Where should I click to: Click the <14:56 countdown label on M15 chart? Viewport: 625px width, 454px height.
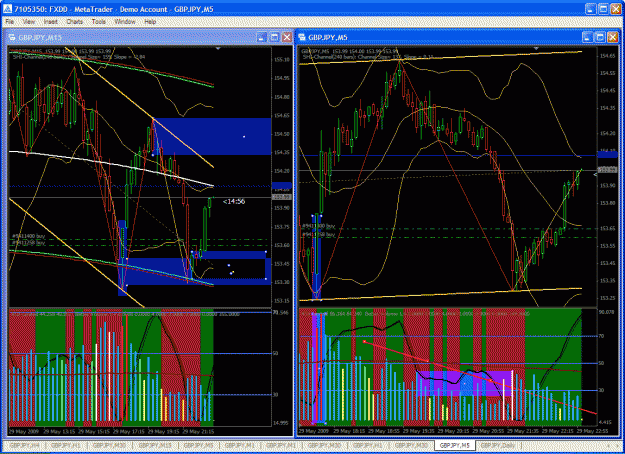click(234, 201)
